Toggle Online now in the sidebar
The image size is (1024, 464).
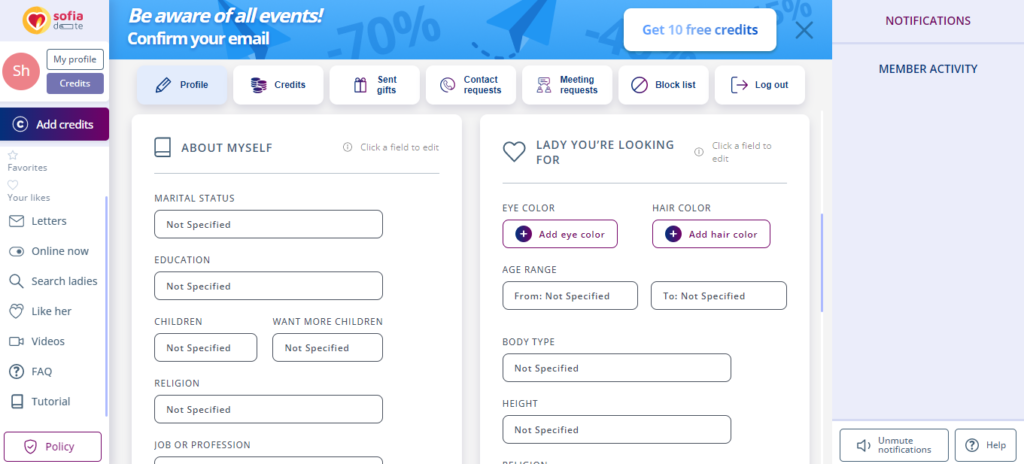point(16,251)
